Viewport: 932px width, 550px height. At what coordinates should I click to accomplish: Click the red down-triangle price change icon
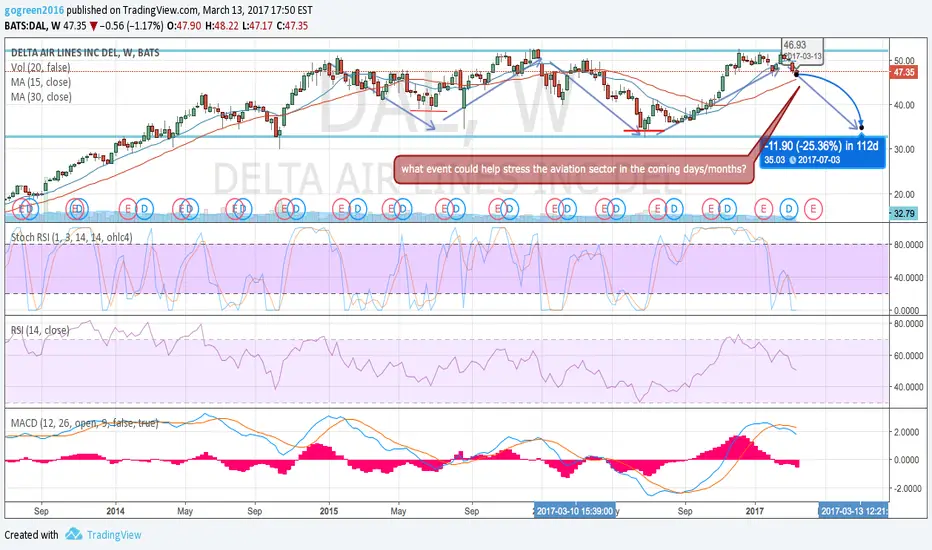point(93,26)
